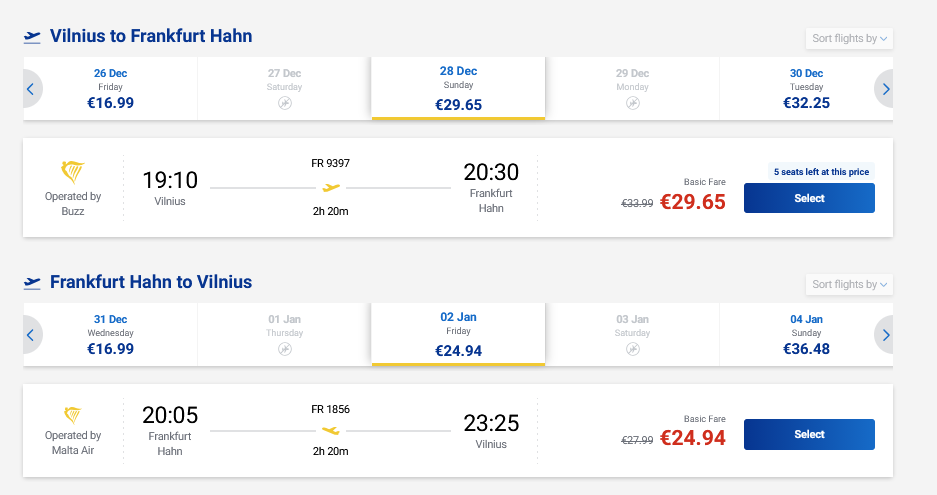Click the airplane icon beside Frankfurt Hahn to Vilnius
The image size is (937, 495).
click(32, 283)
